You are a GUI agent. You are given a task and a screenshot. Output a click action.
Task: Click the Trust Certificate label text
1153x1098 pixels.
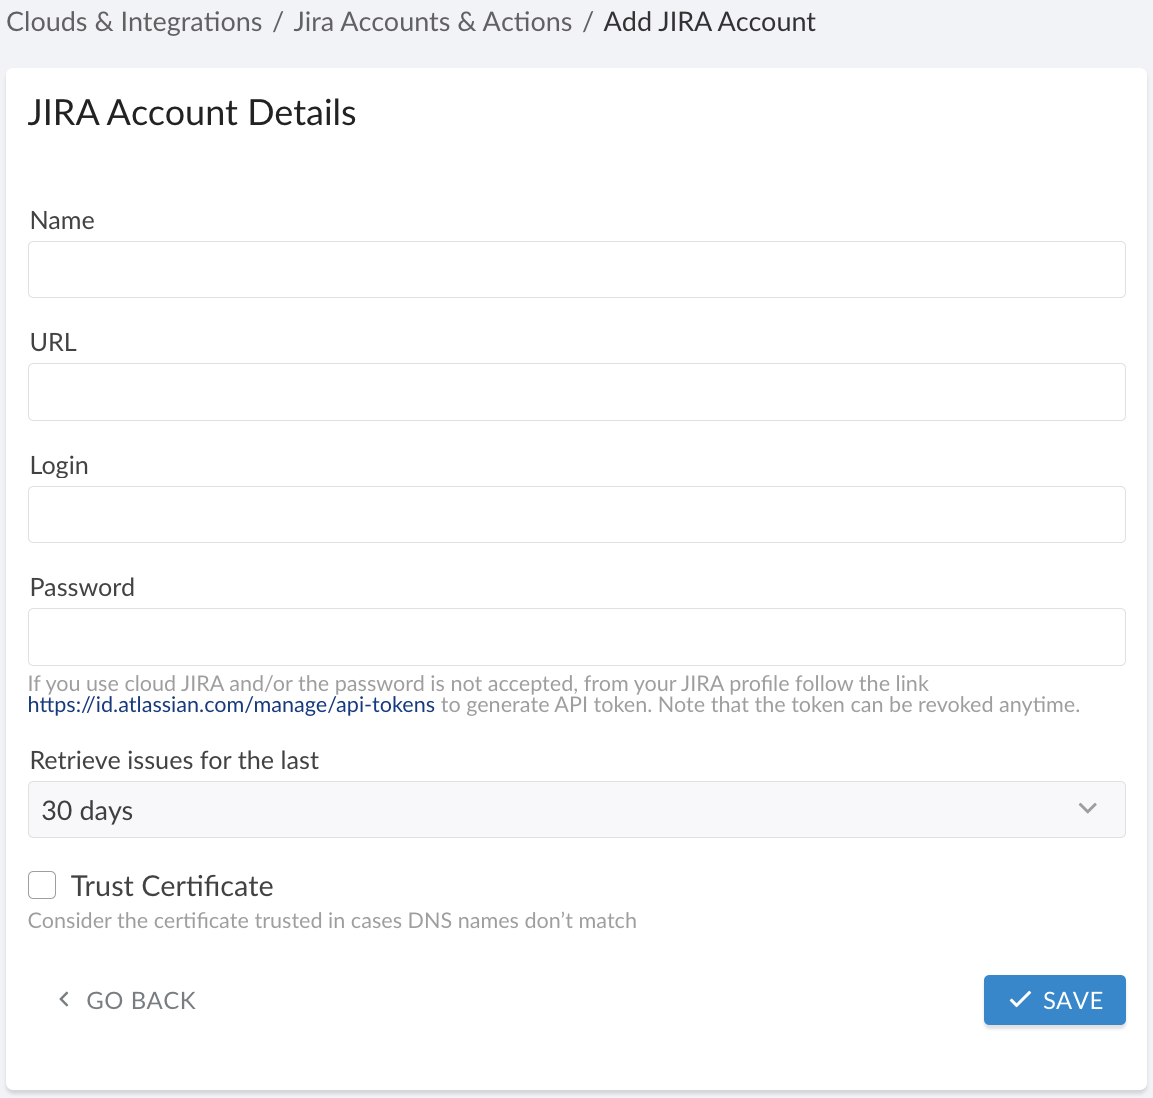click(172, 885)
